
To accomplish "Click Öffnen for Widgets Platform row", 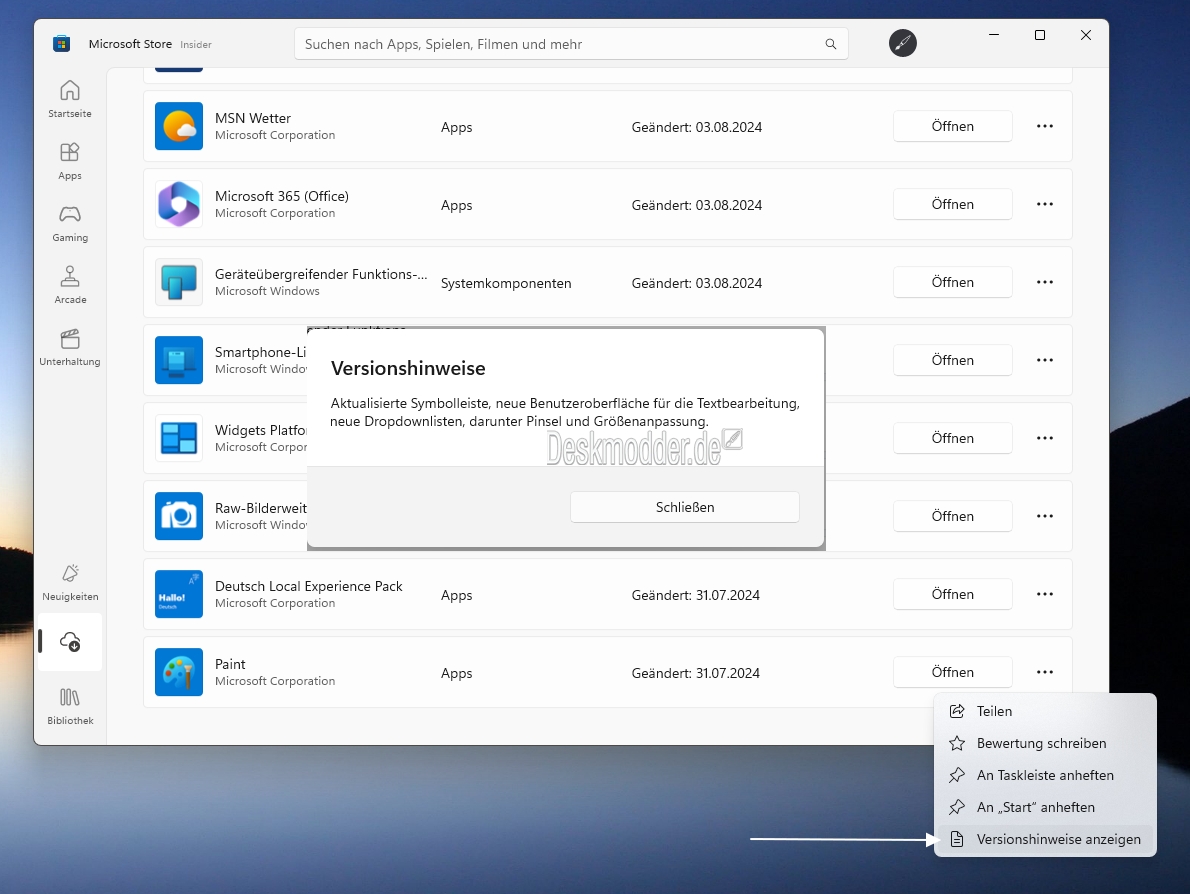I will (x=952, y=438).
